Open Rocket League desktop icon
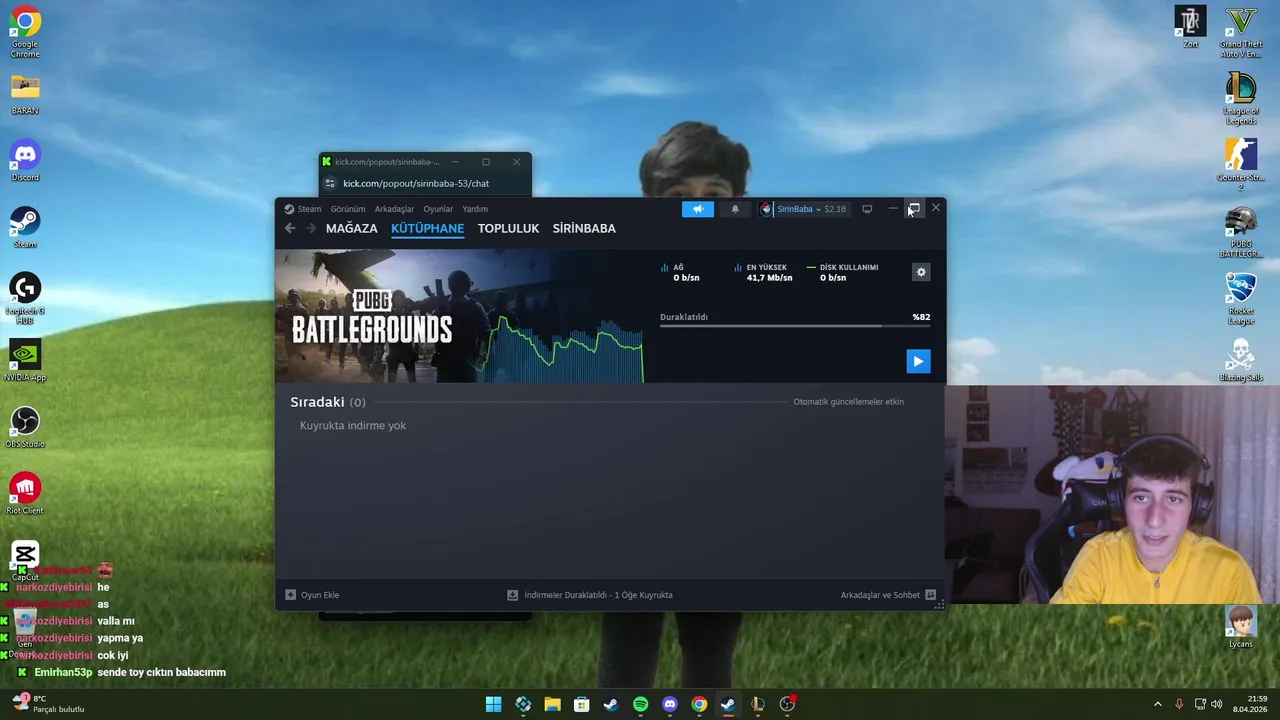The width and height of the screenshot is (1280, 720). click(1241, 299)
